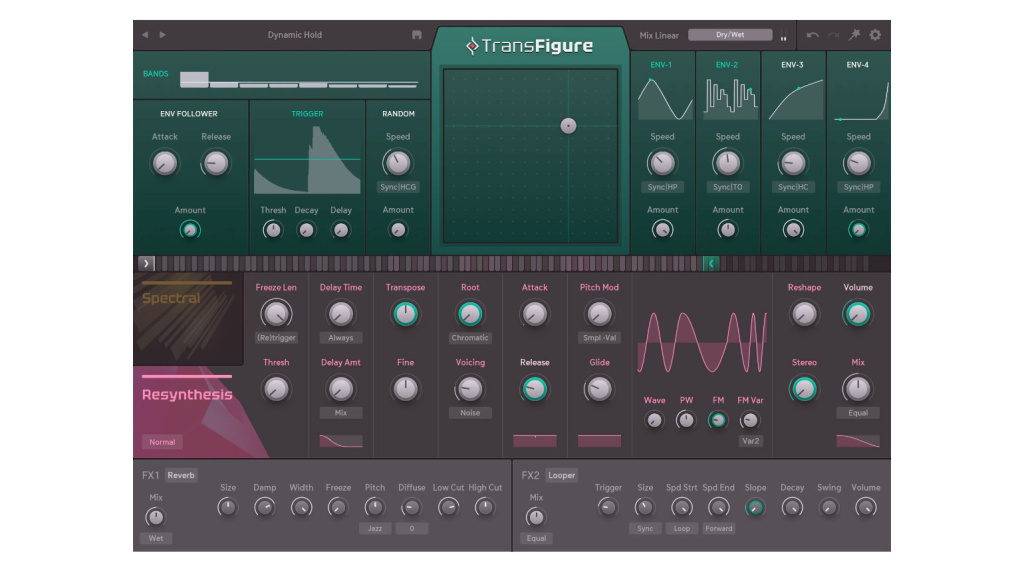1024x565 pixels.
Task: Open settings with the gear icon
Action: click(875, 35)
